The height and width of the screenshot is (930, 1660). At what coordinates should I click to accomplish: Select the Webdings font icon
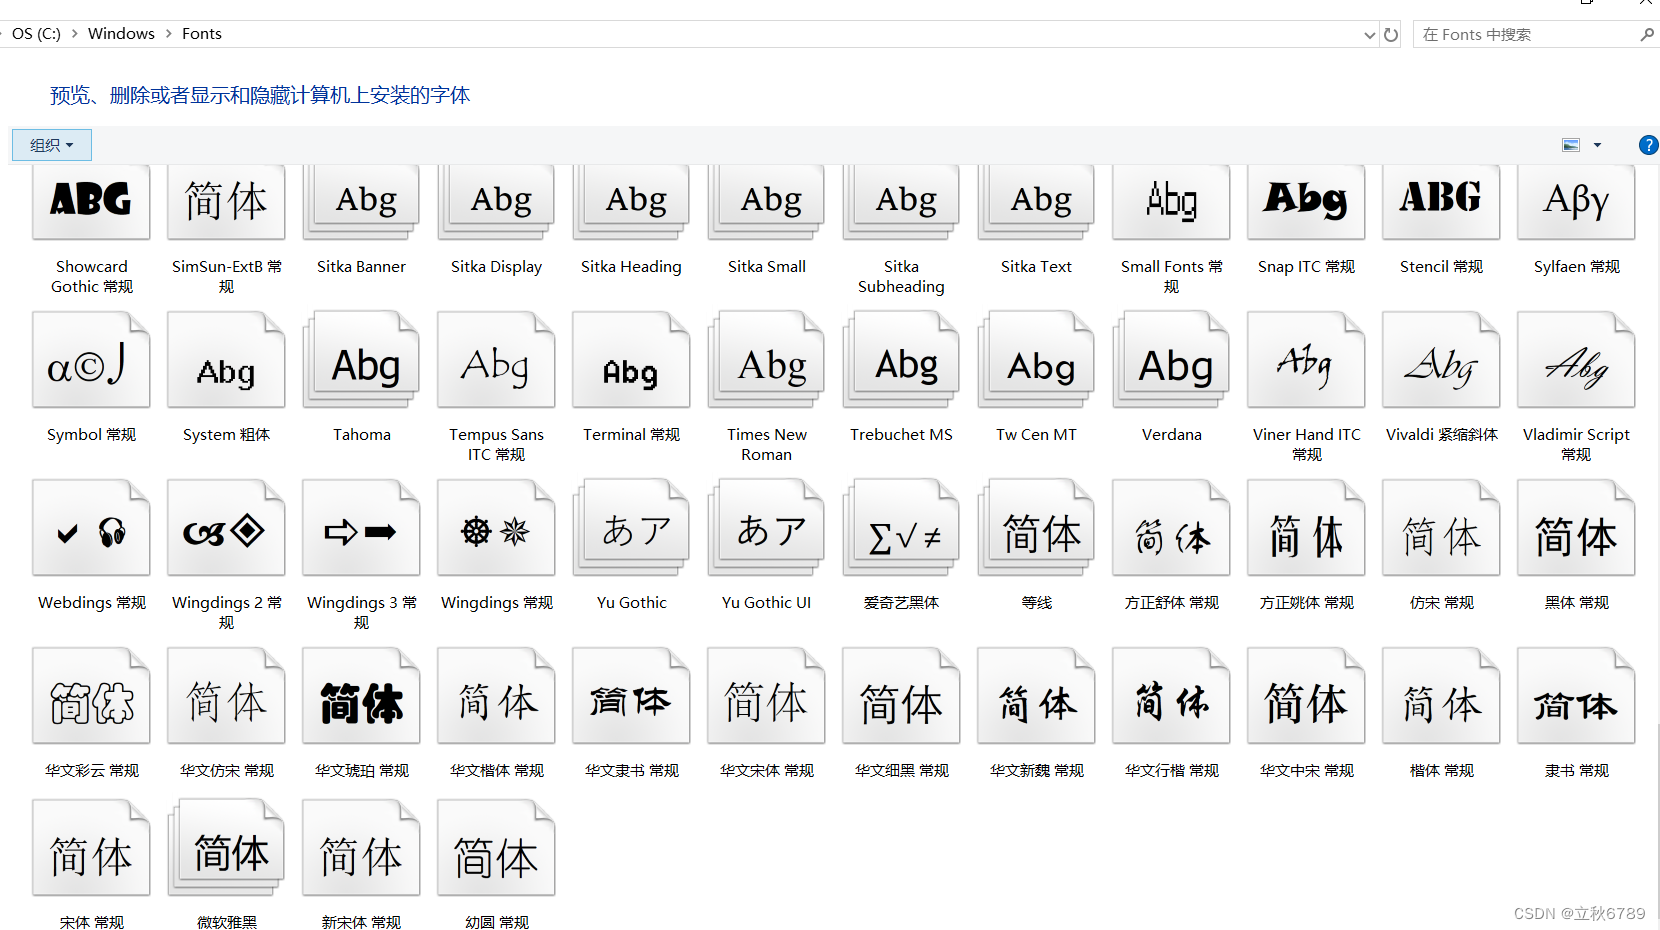pyautogui.click(x=91, y=528)
